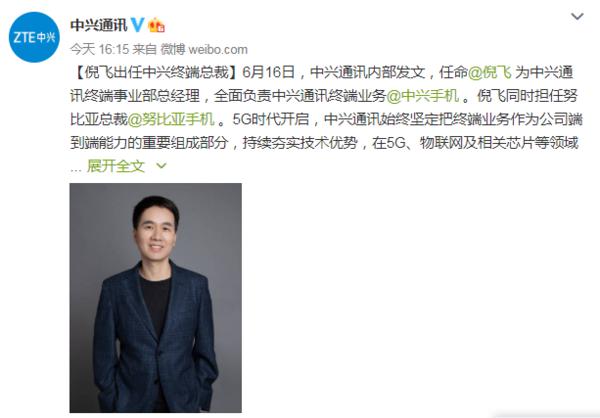Screen dimensions: 600x418
Task: Click the arrow beside 展开全文
Action: (x=161, y=166)
